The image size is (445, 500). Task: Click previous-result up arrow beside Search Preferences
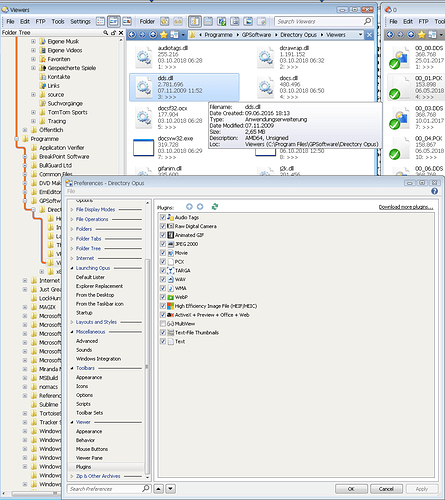[x=159, y=489]
